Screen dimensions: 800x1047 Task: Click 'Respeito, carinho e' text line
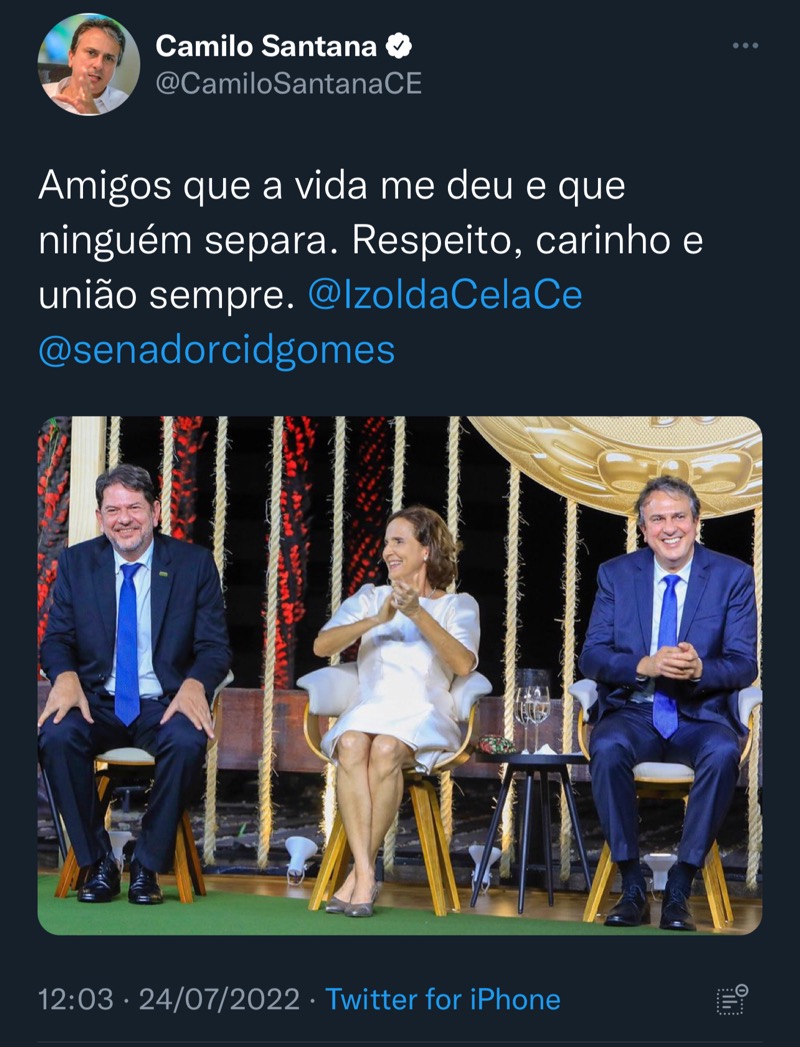[x=528, y=240]
